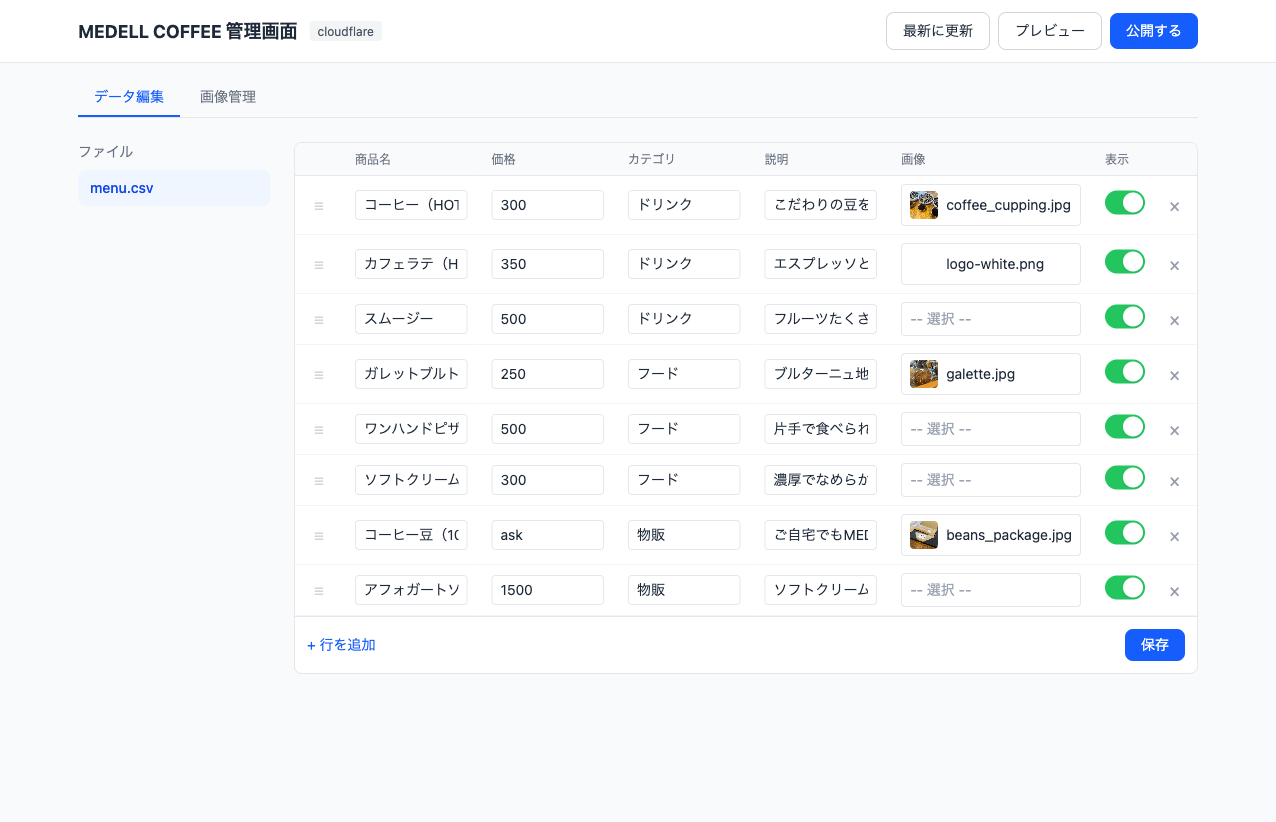The image size is (1276, 822).
Task: Open the galette.jpg thumbnail preview
Action: coord(923,373)
